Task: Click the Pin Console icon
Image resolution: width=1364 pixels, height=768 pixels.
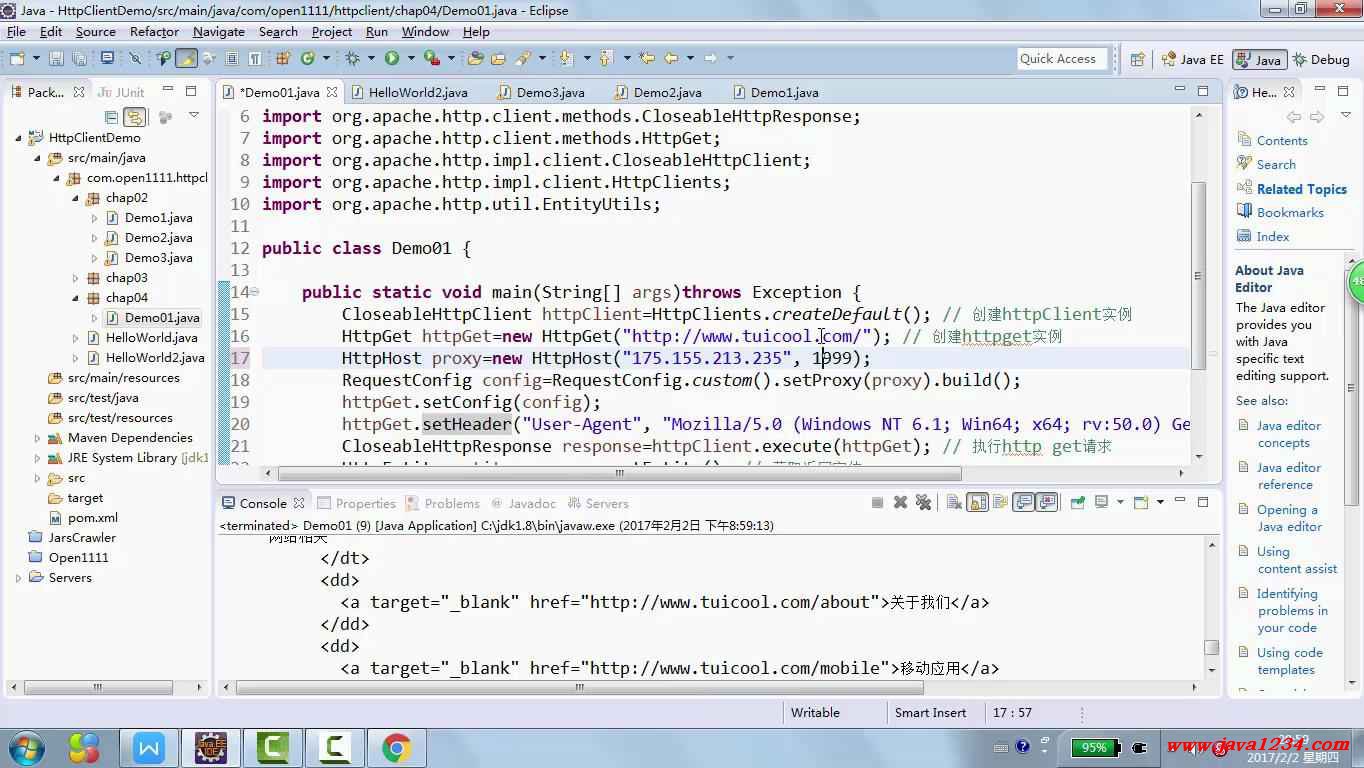Action: point(1077,502)
